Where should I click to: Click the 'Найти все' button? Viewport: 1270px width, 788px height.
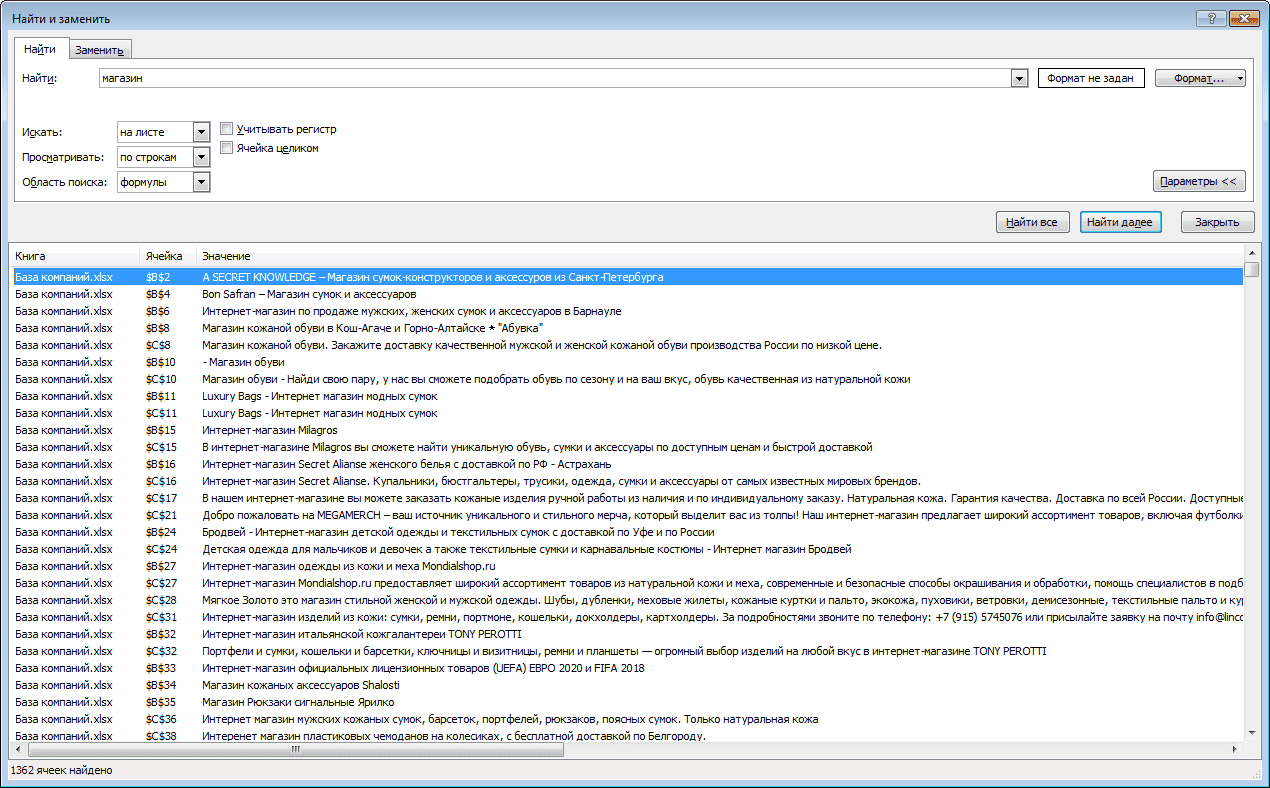tap(1032, 222)
